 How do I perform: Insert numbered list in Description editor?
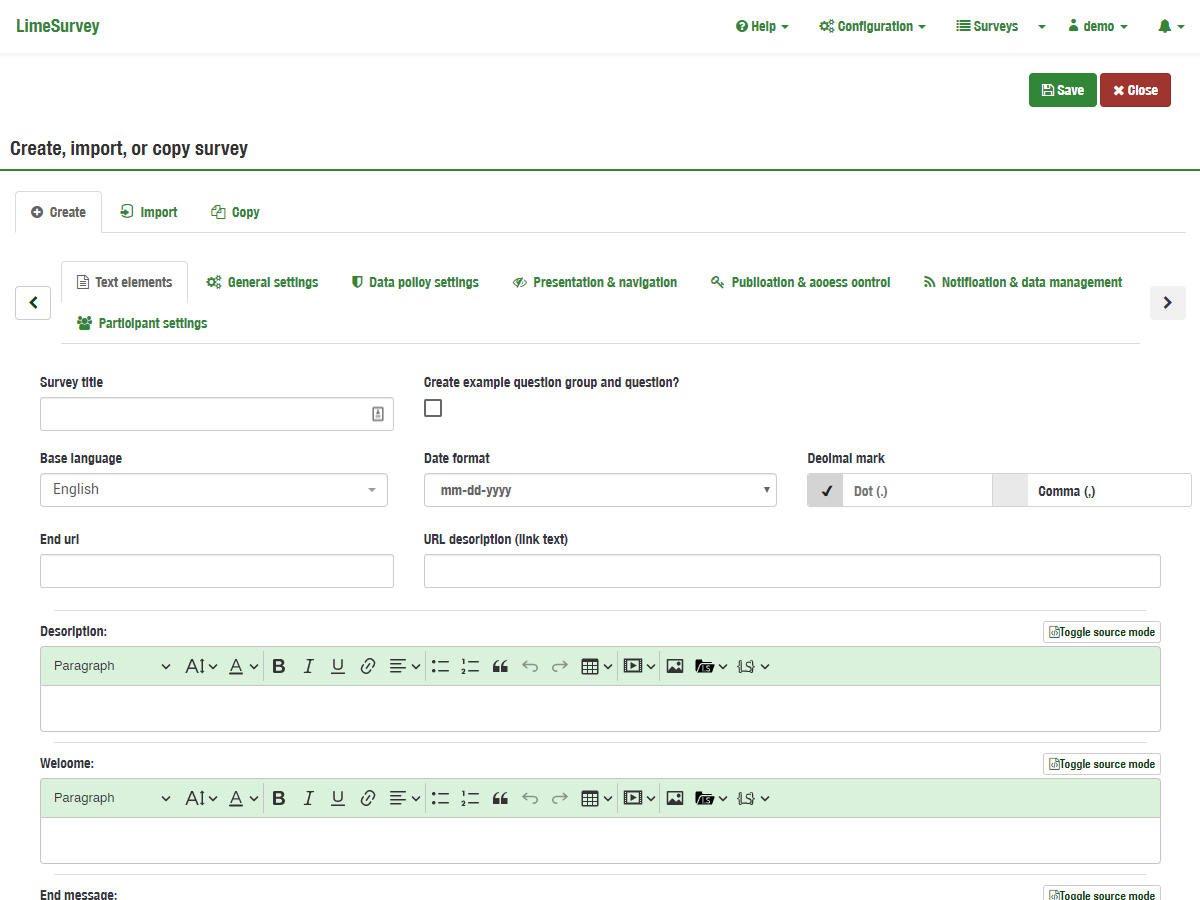(470, 666)
